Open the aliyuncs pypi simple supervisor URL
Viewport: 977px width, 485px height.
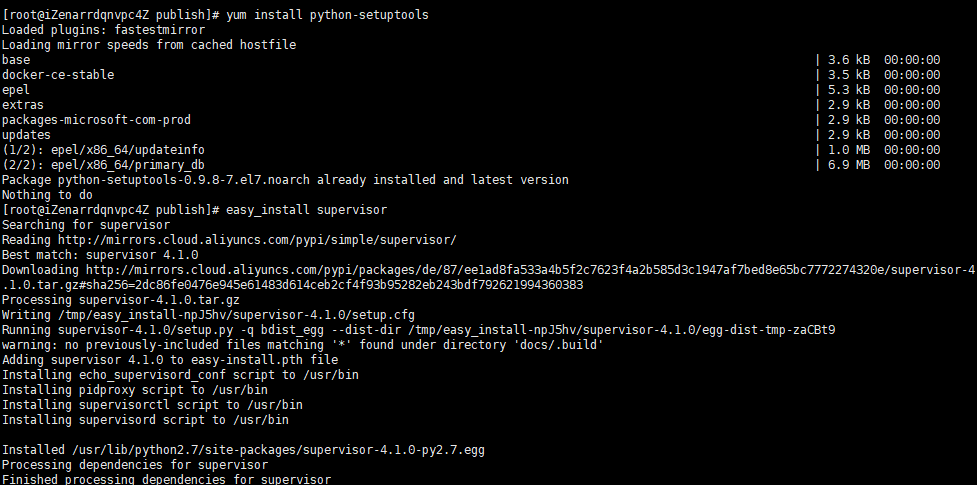click(x=257, y=240)
